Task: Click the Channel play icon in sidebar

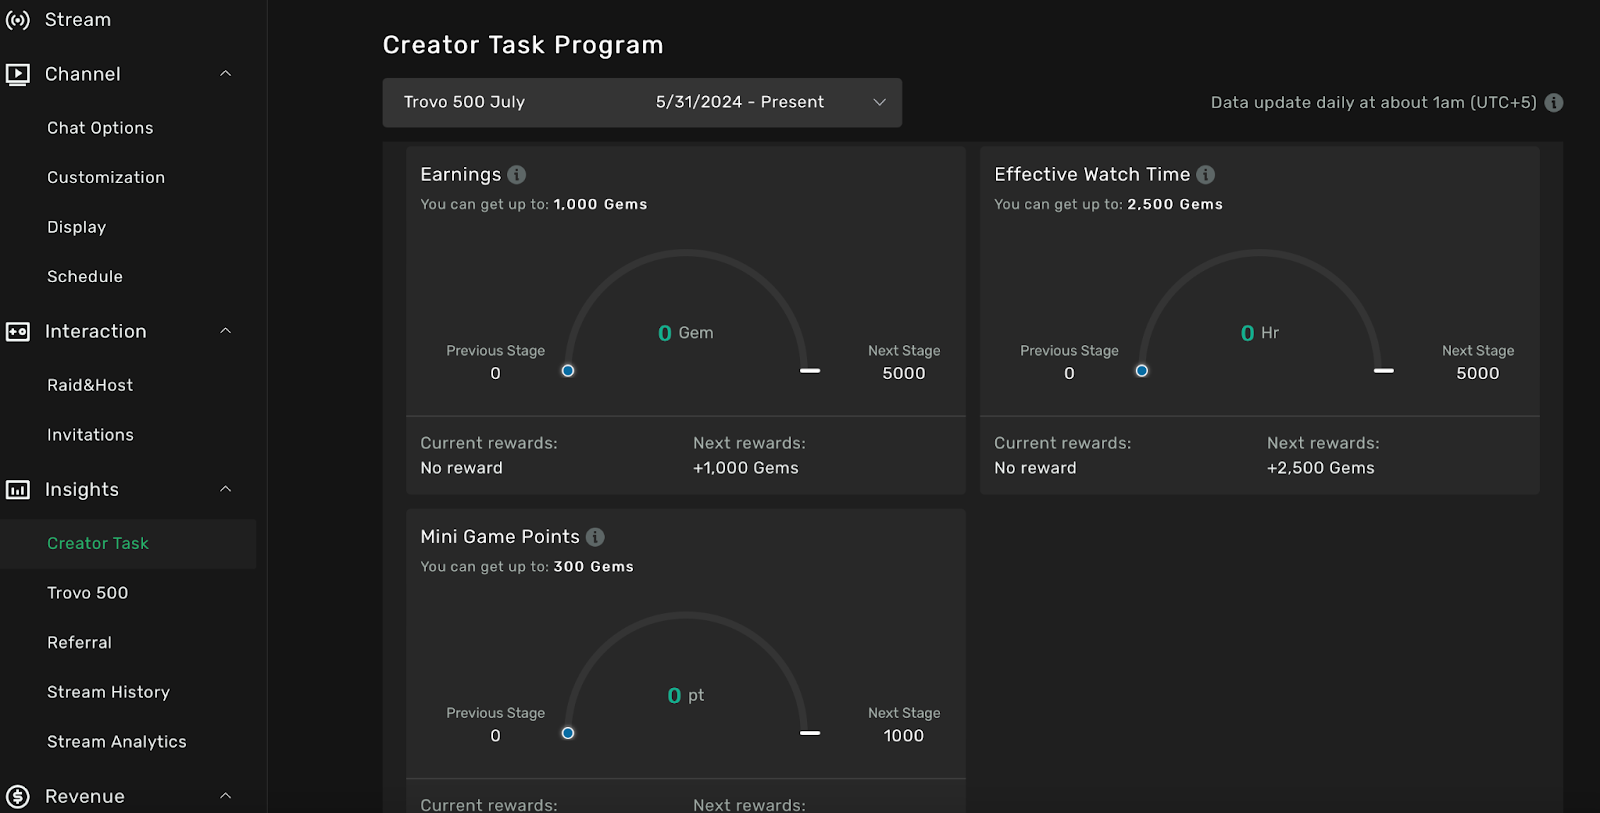Action: (x=18, y=74)
